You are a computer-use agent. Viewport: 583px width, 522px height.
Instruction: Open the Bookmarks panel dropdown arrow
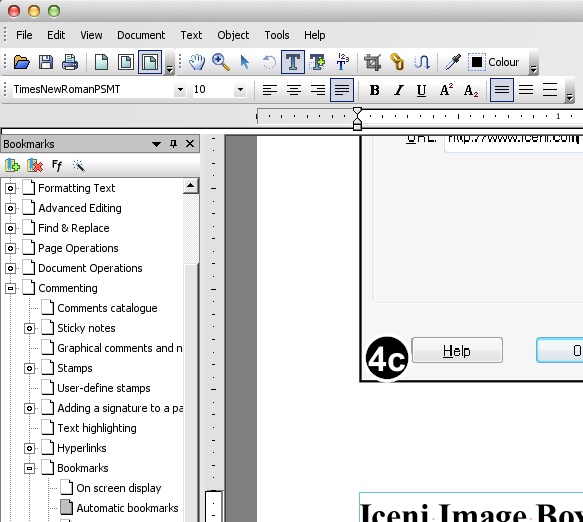point(157,144)
